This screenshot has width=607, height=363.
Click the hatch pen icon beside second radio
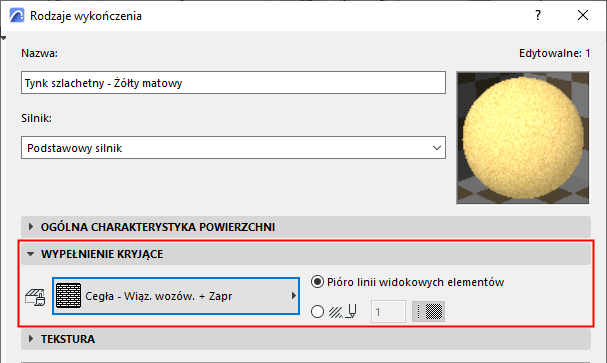click(x=343, y=312)
